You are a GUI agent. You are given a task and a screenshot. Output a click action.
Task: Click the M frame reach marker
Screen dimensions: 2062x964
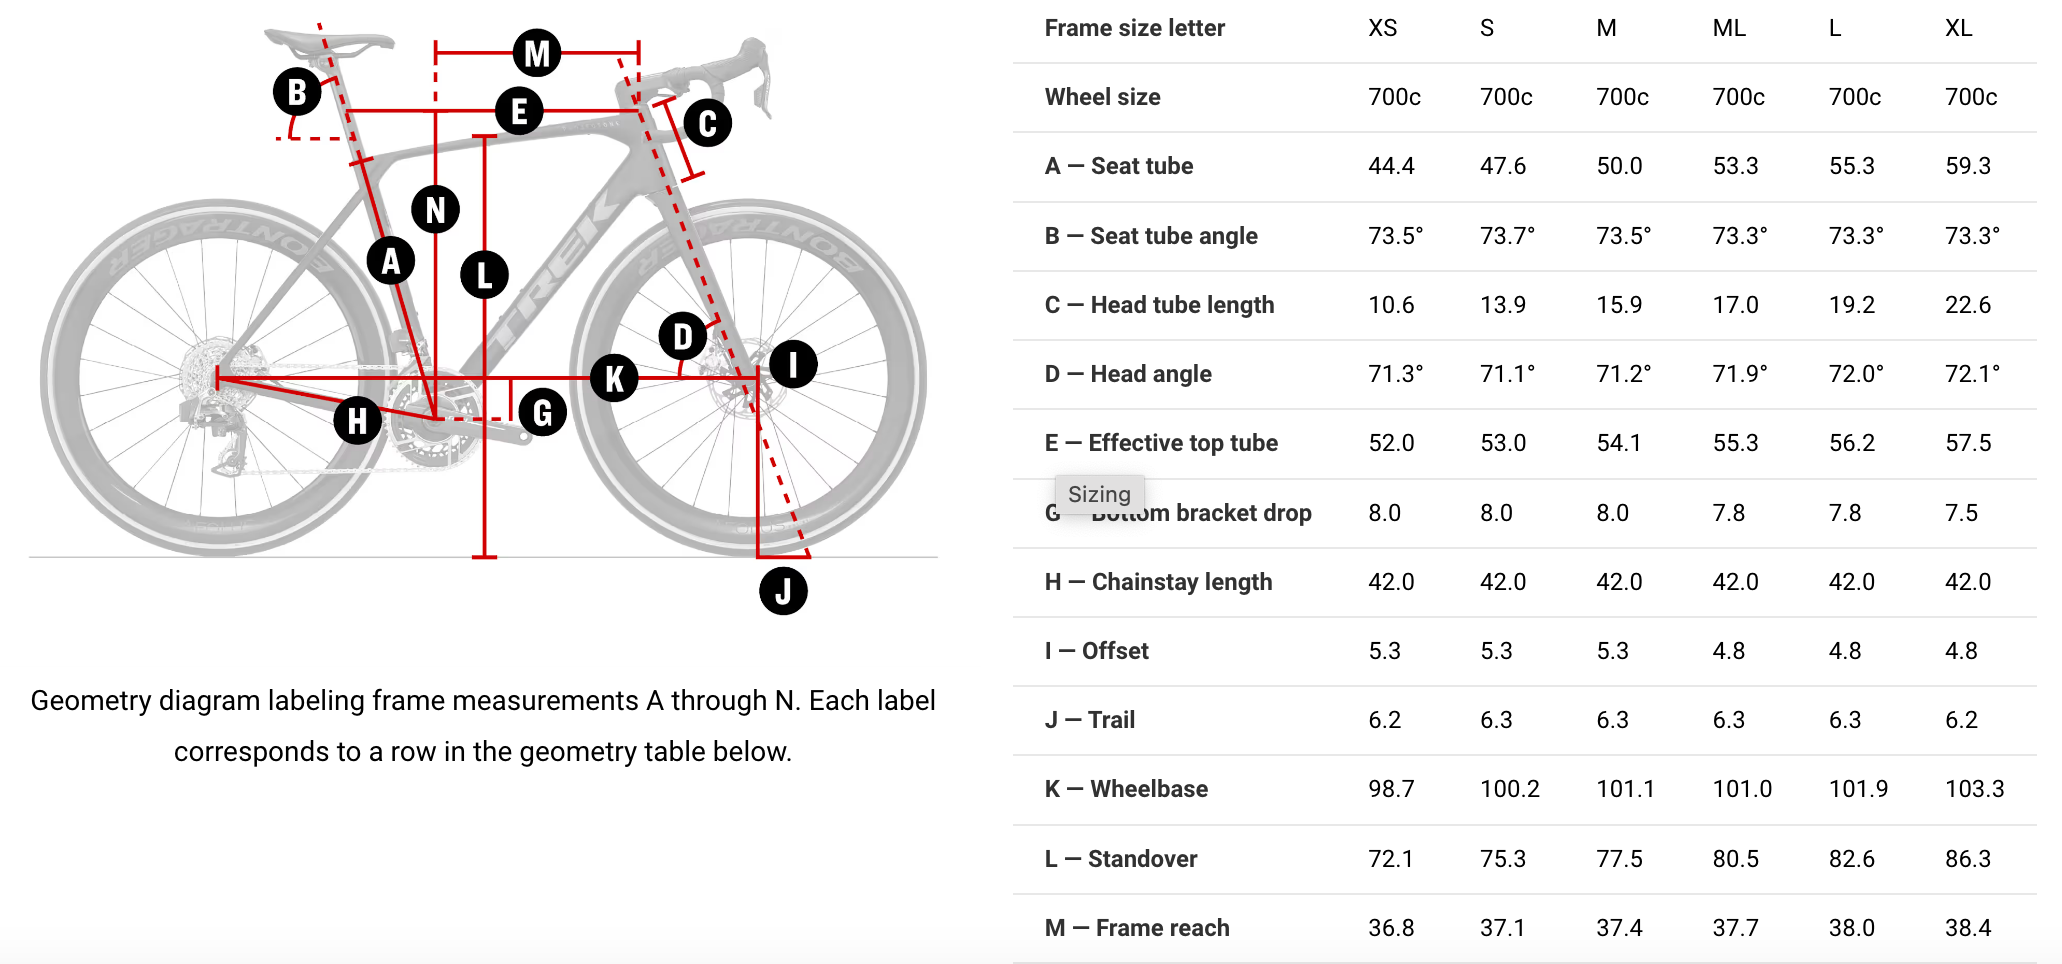pos(537,53)
